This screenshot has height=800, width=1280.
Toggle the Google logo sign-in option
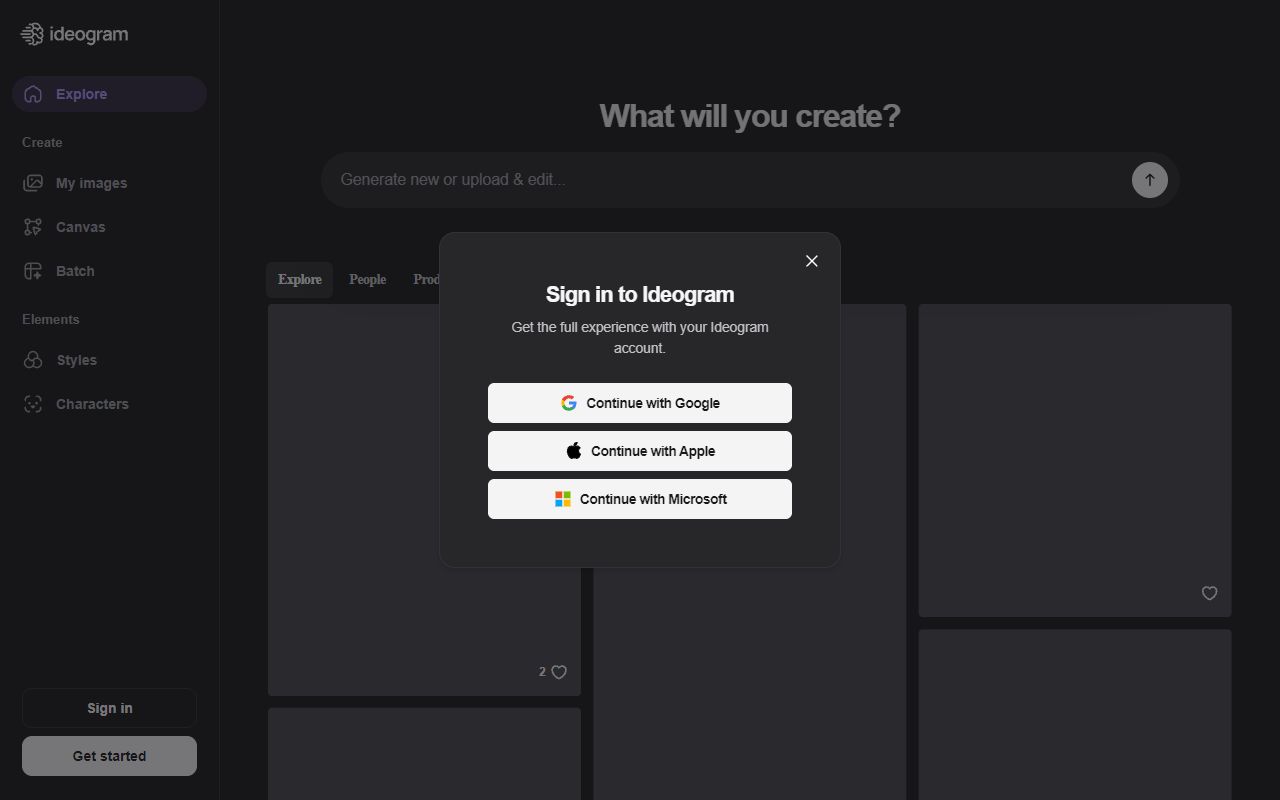[568, 402]
